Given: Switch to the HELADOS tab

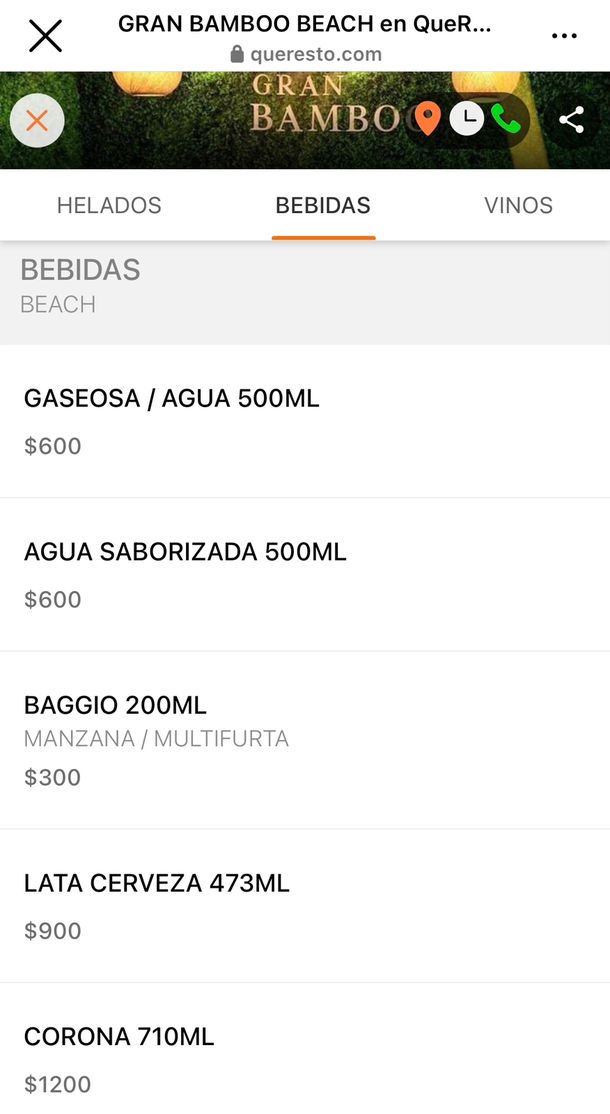Looking at the screenshot, I should [109, 205].
